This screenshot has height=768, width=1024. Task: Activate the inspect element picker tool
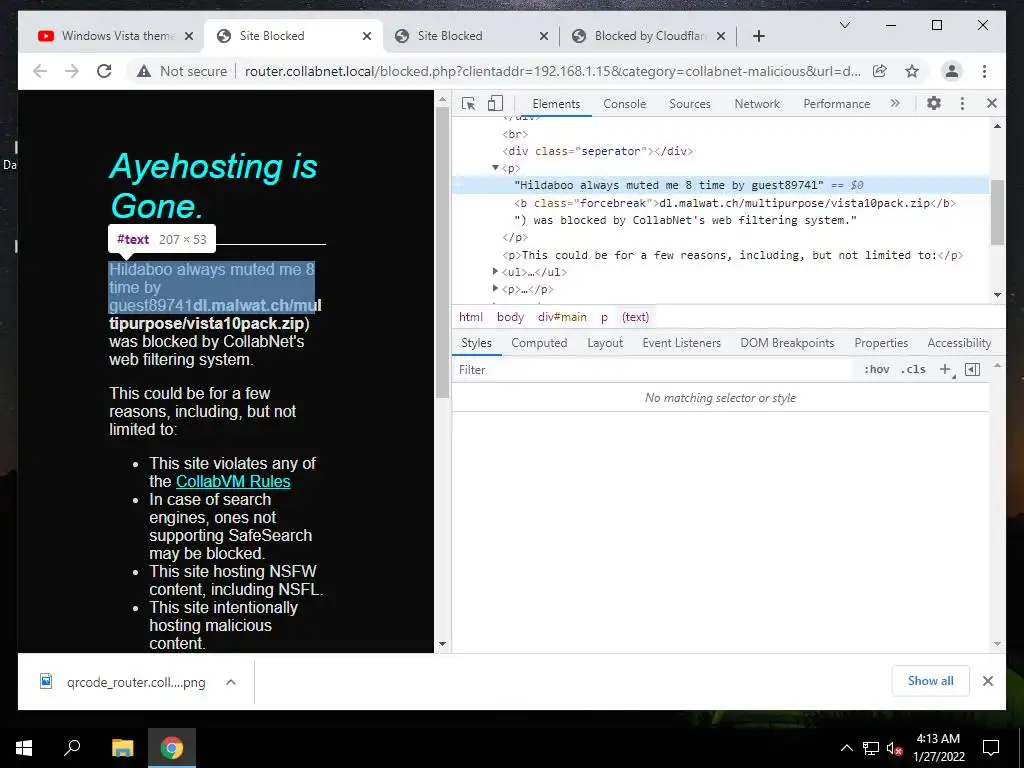pos(468,103)
